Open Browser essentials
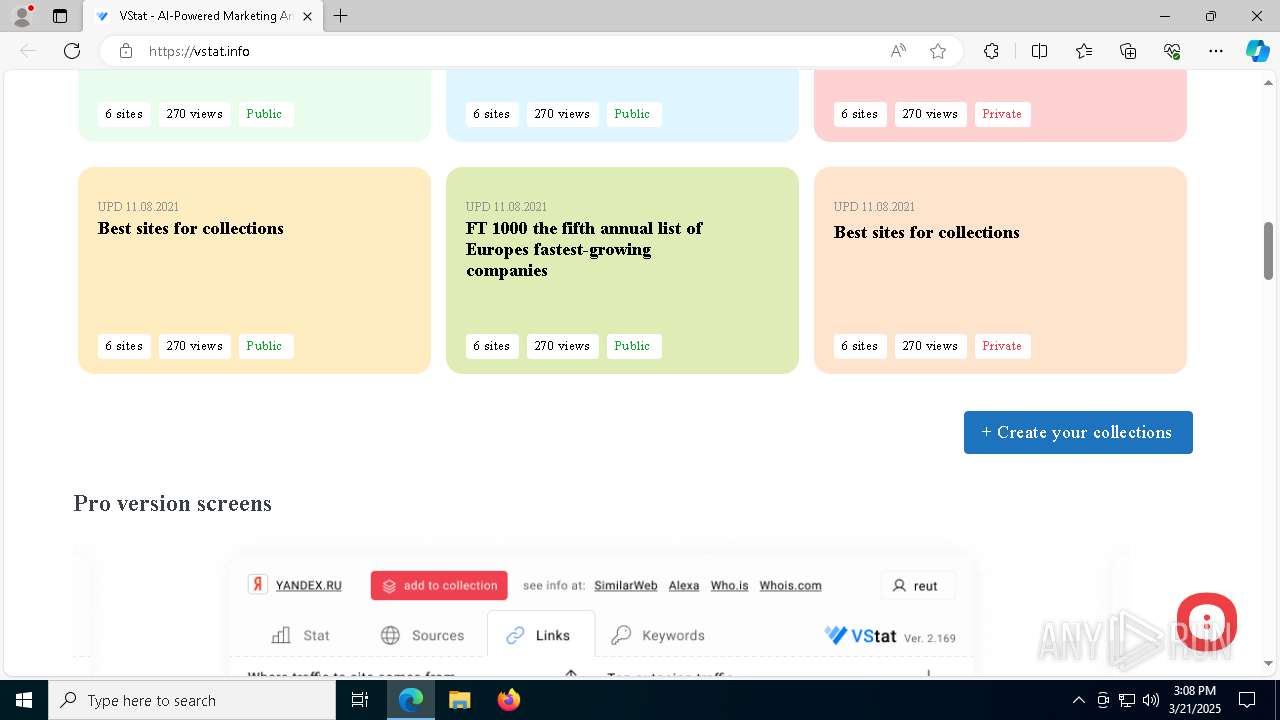 1172,51
